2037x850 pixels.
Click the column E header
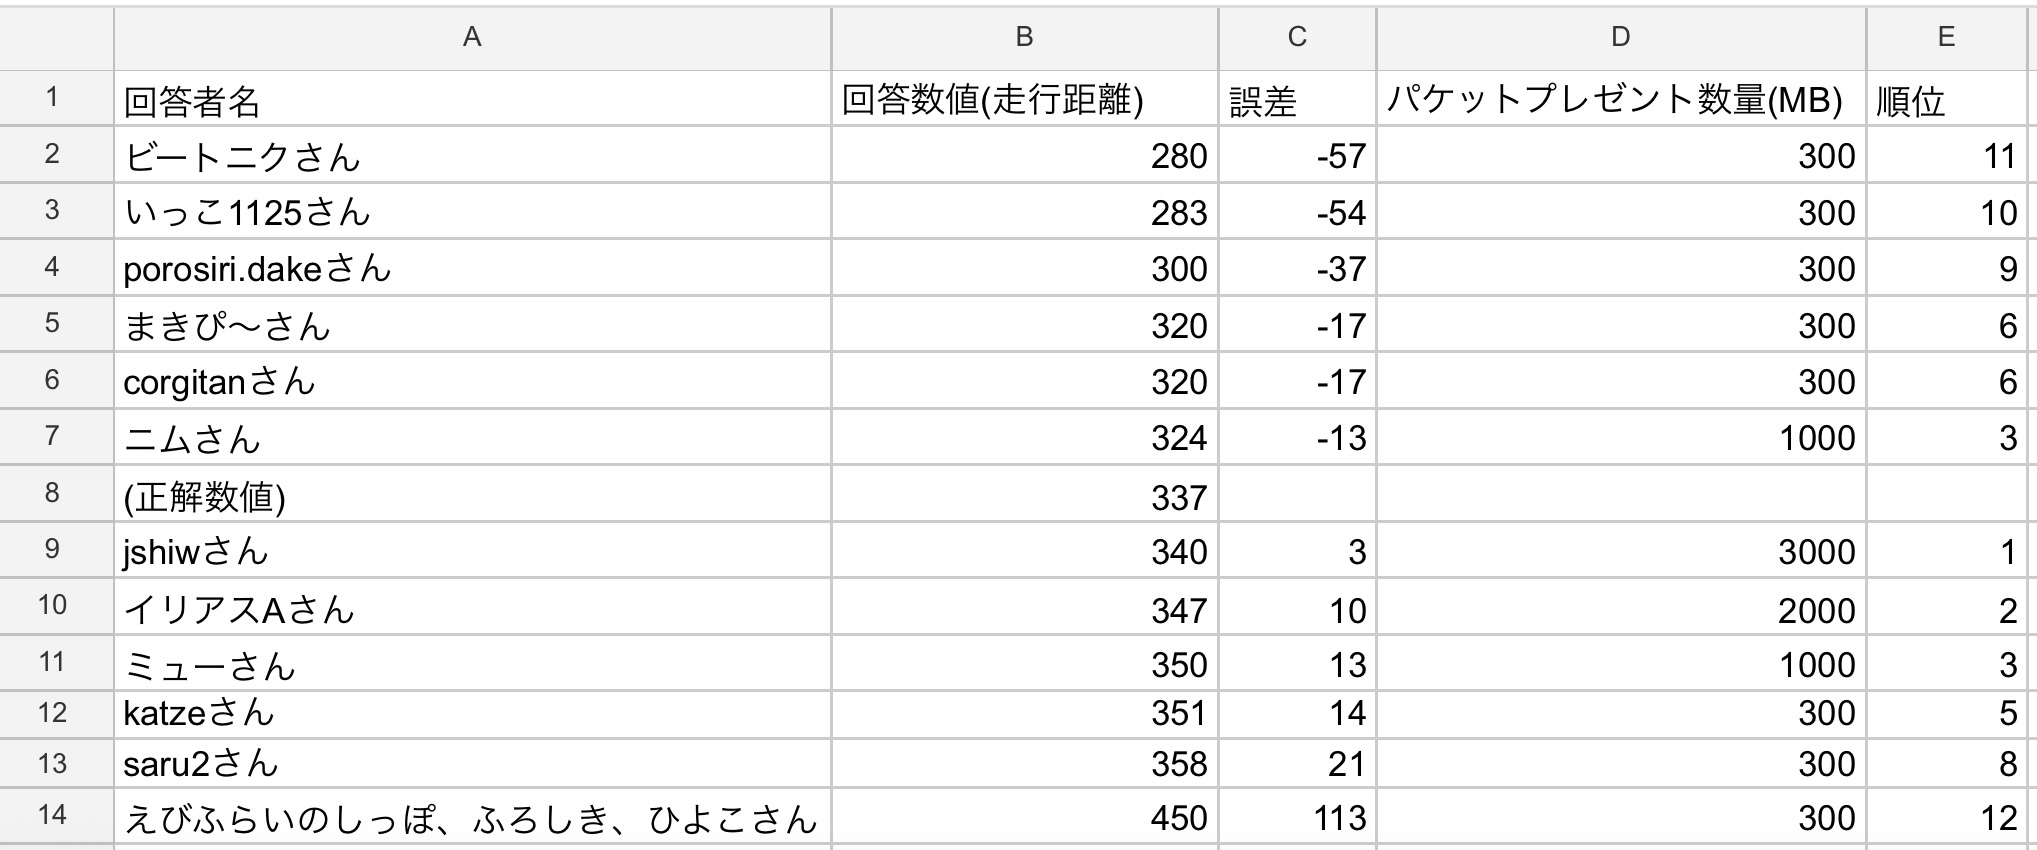coord(1945,37)
